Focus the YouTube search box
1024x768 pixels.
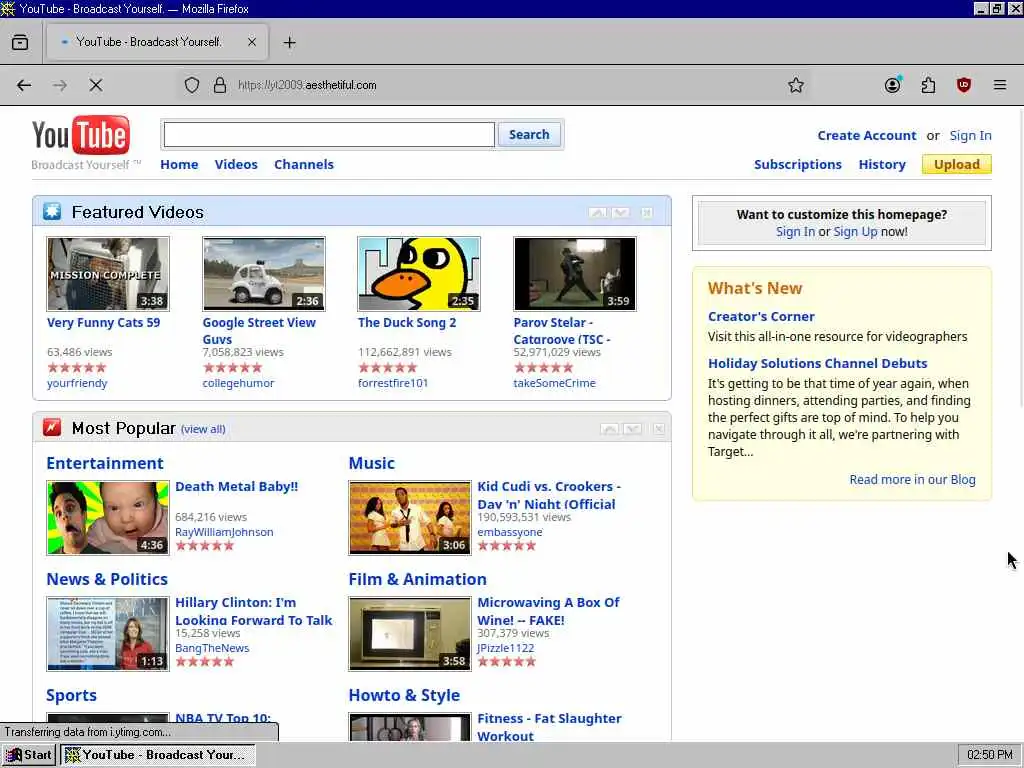click(329, 135)
